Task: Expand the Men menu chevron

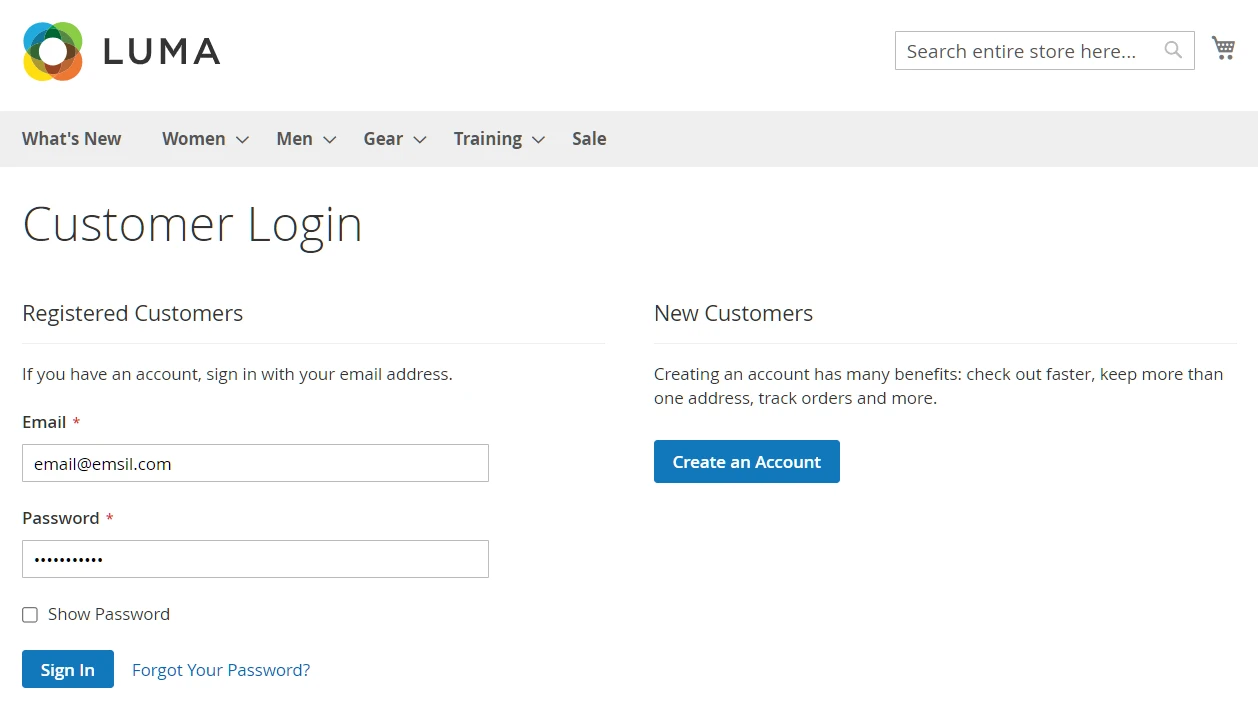Action: coord(330,140)
